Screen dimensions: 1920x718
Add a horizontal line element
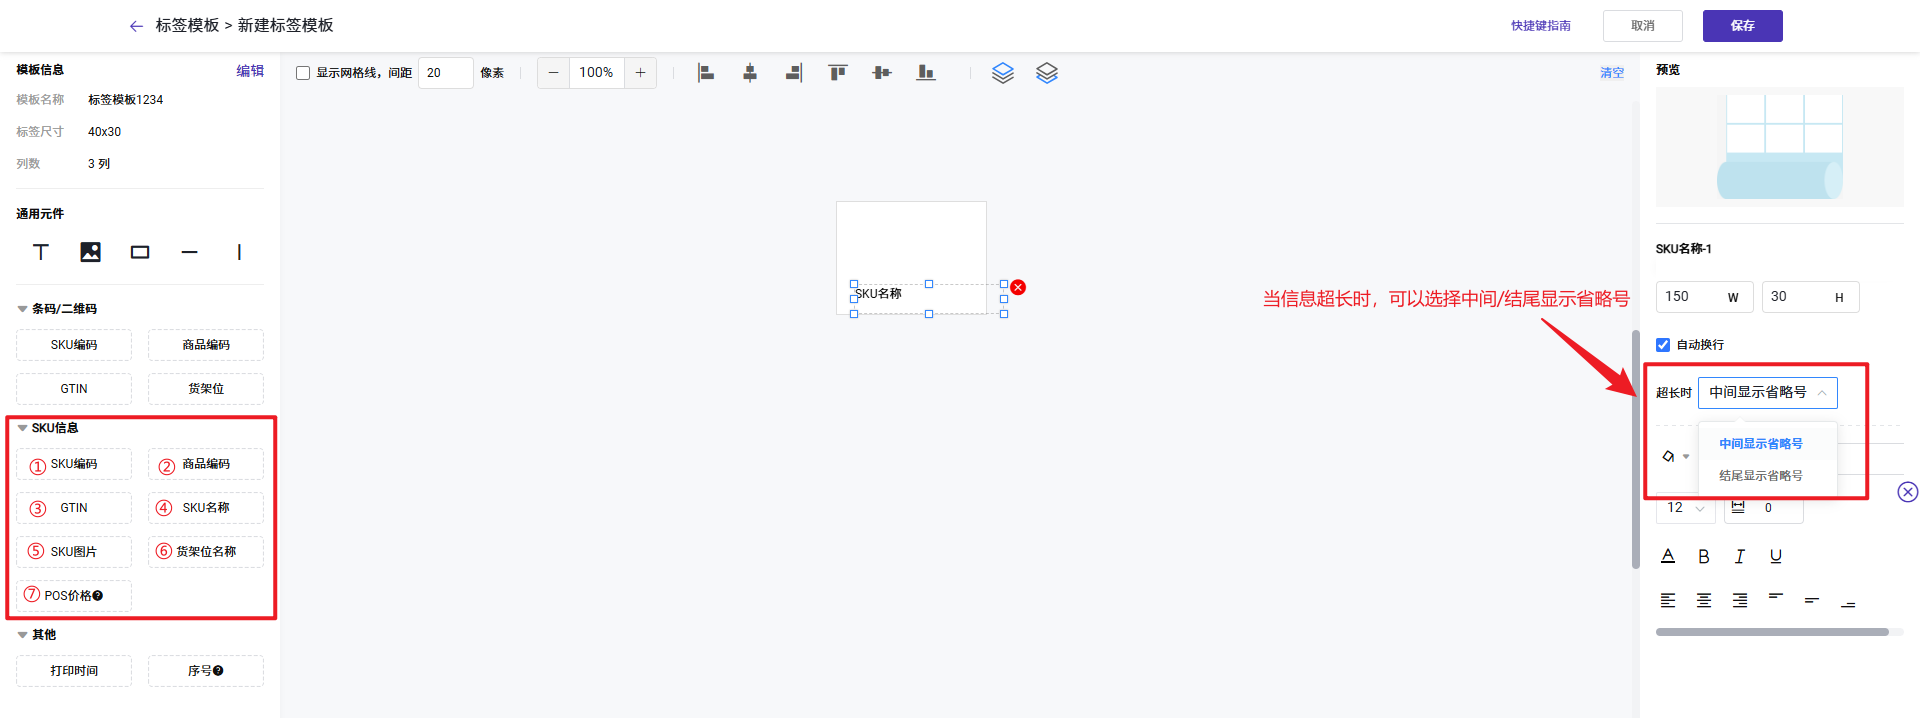[x=189, y=252]
